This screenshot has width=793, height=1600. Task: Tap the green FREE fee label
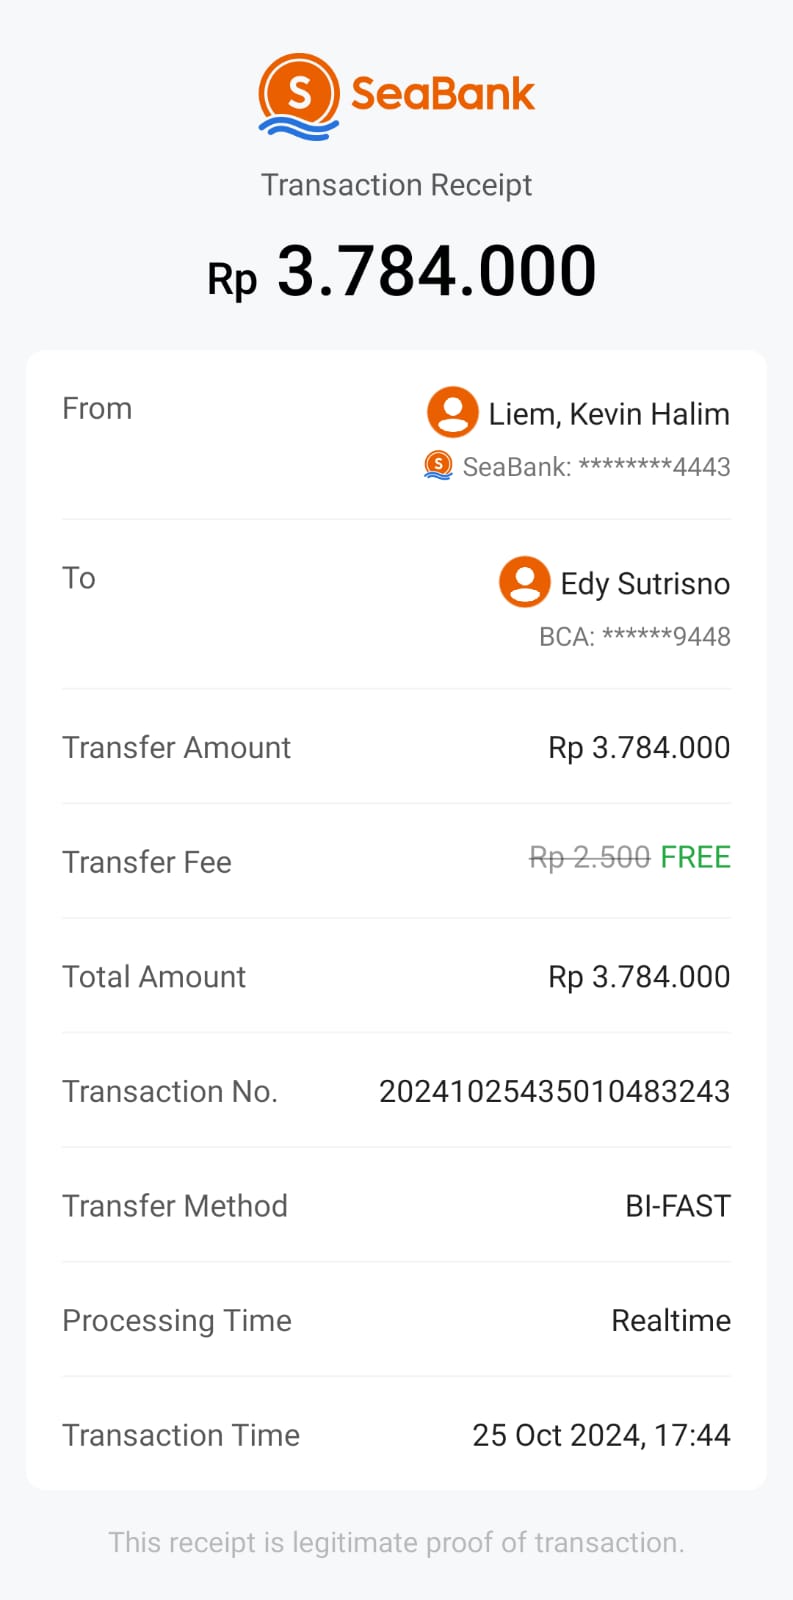point(695,857)
